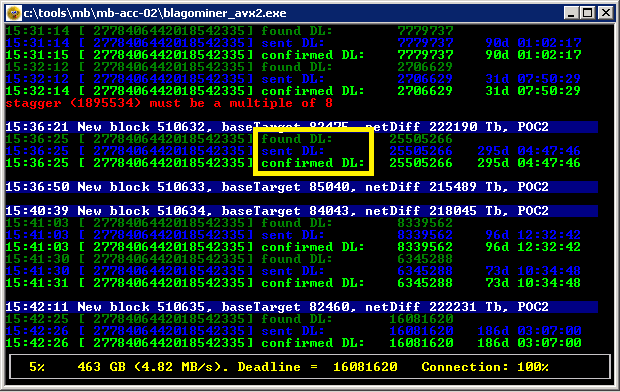Click the 15:42:26 confirmed DL 16081620 line
The height and width of the screenshot is (392, 620).
click(x=293, y=343)
